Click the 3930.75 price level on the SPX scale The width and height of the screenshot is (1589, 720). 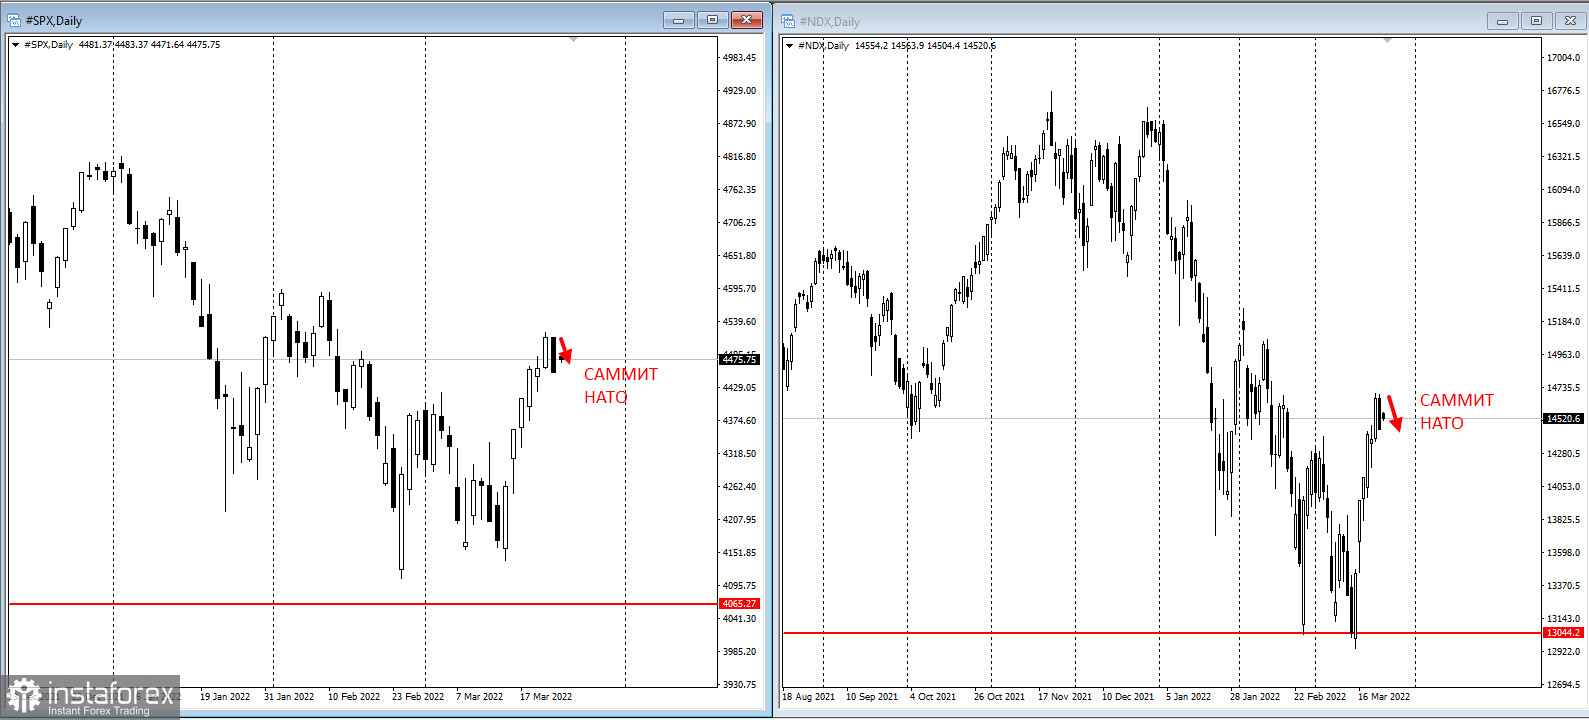740,685
